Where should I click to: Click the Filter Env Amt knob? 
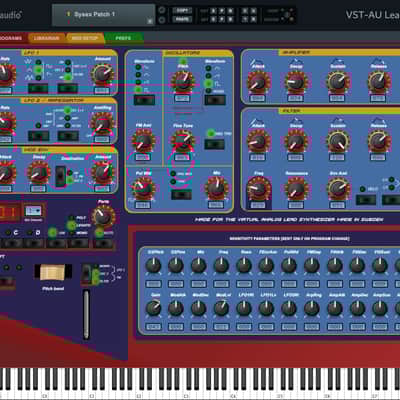point(338,189)
